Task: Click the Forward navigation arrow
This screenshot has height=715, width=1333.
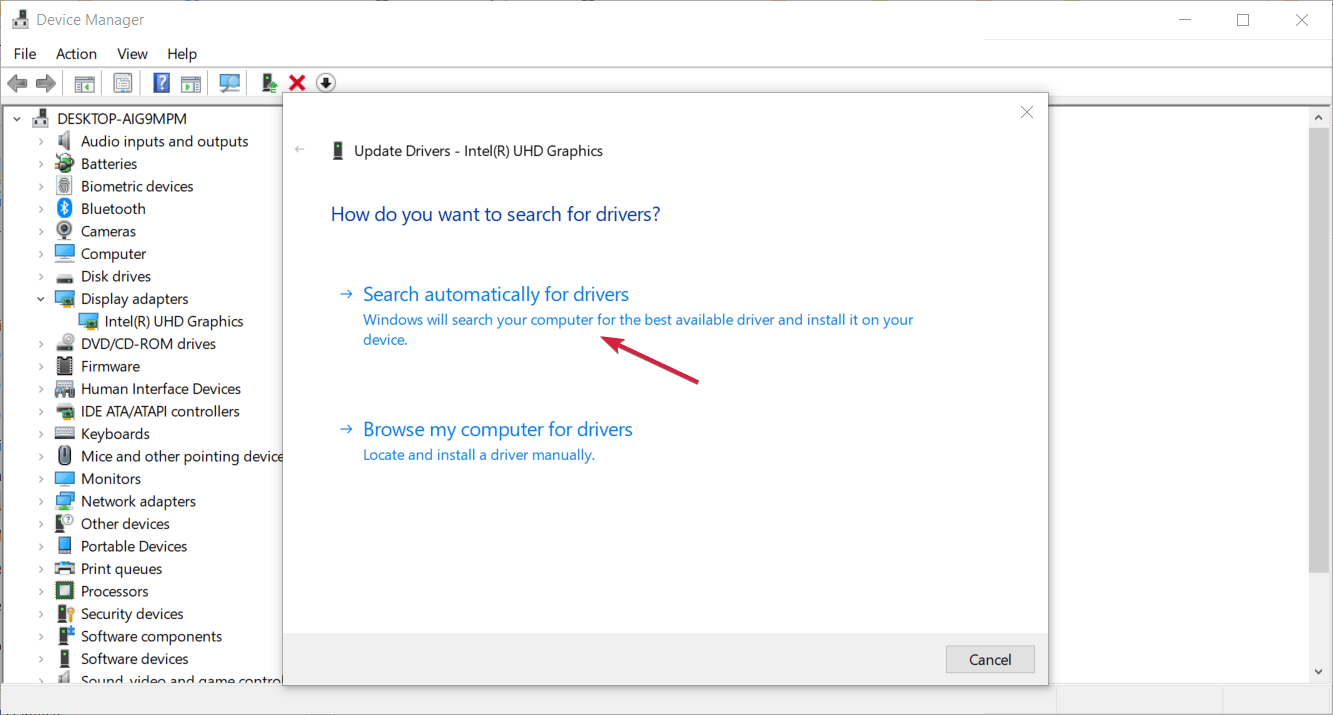Action: click(45, 82)
